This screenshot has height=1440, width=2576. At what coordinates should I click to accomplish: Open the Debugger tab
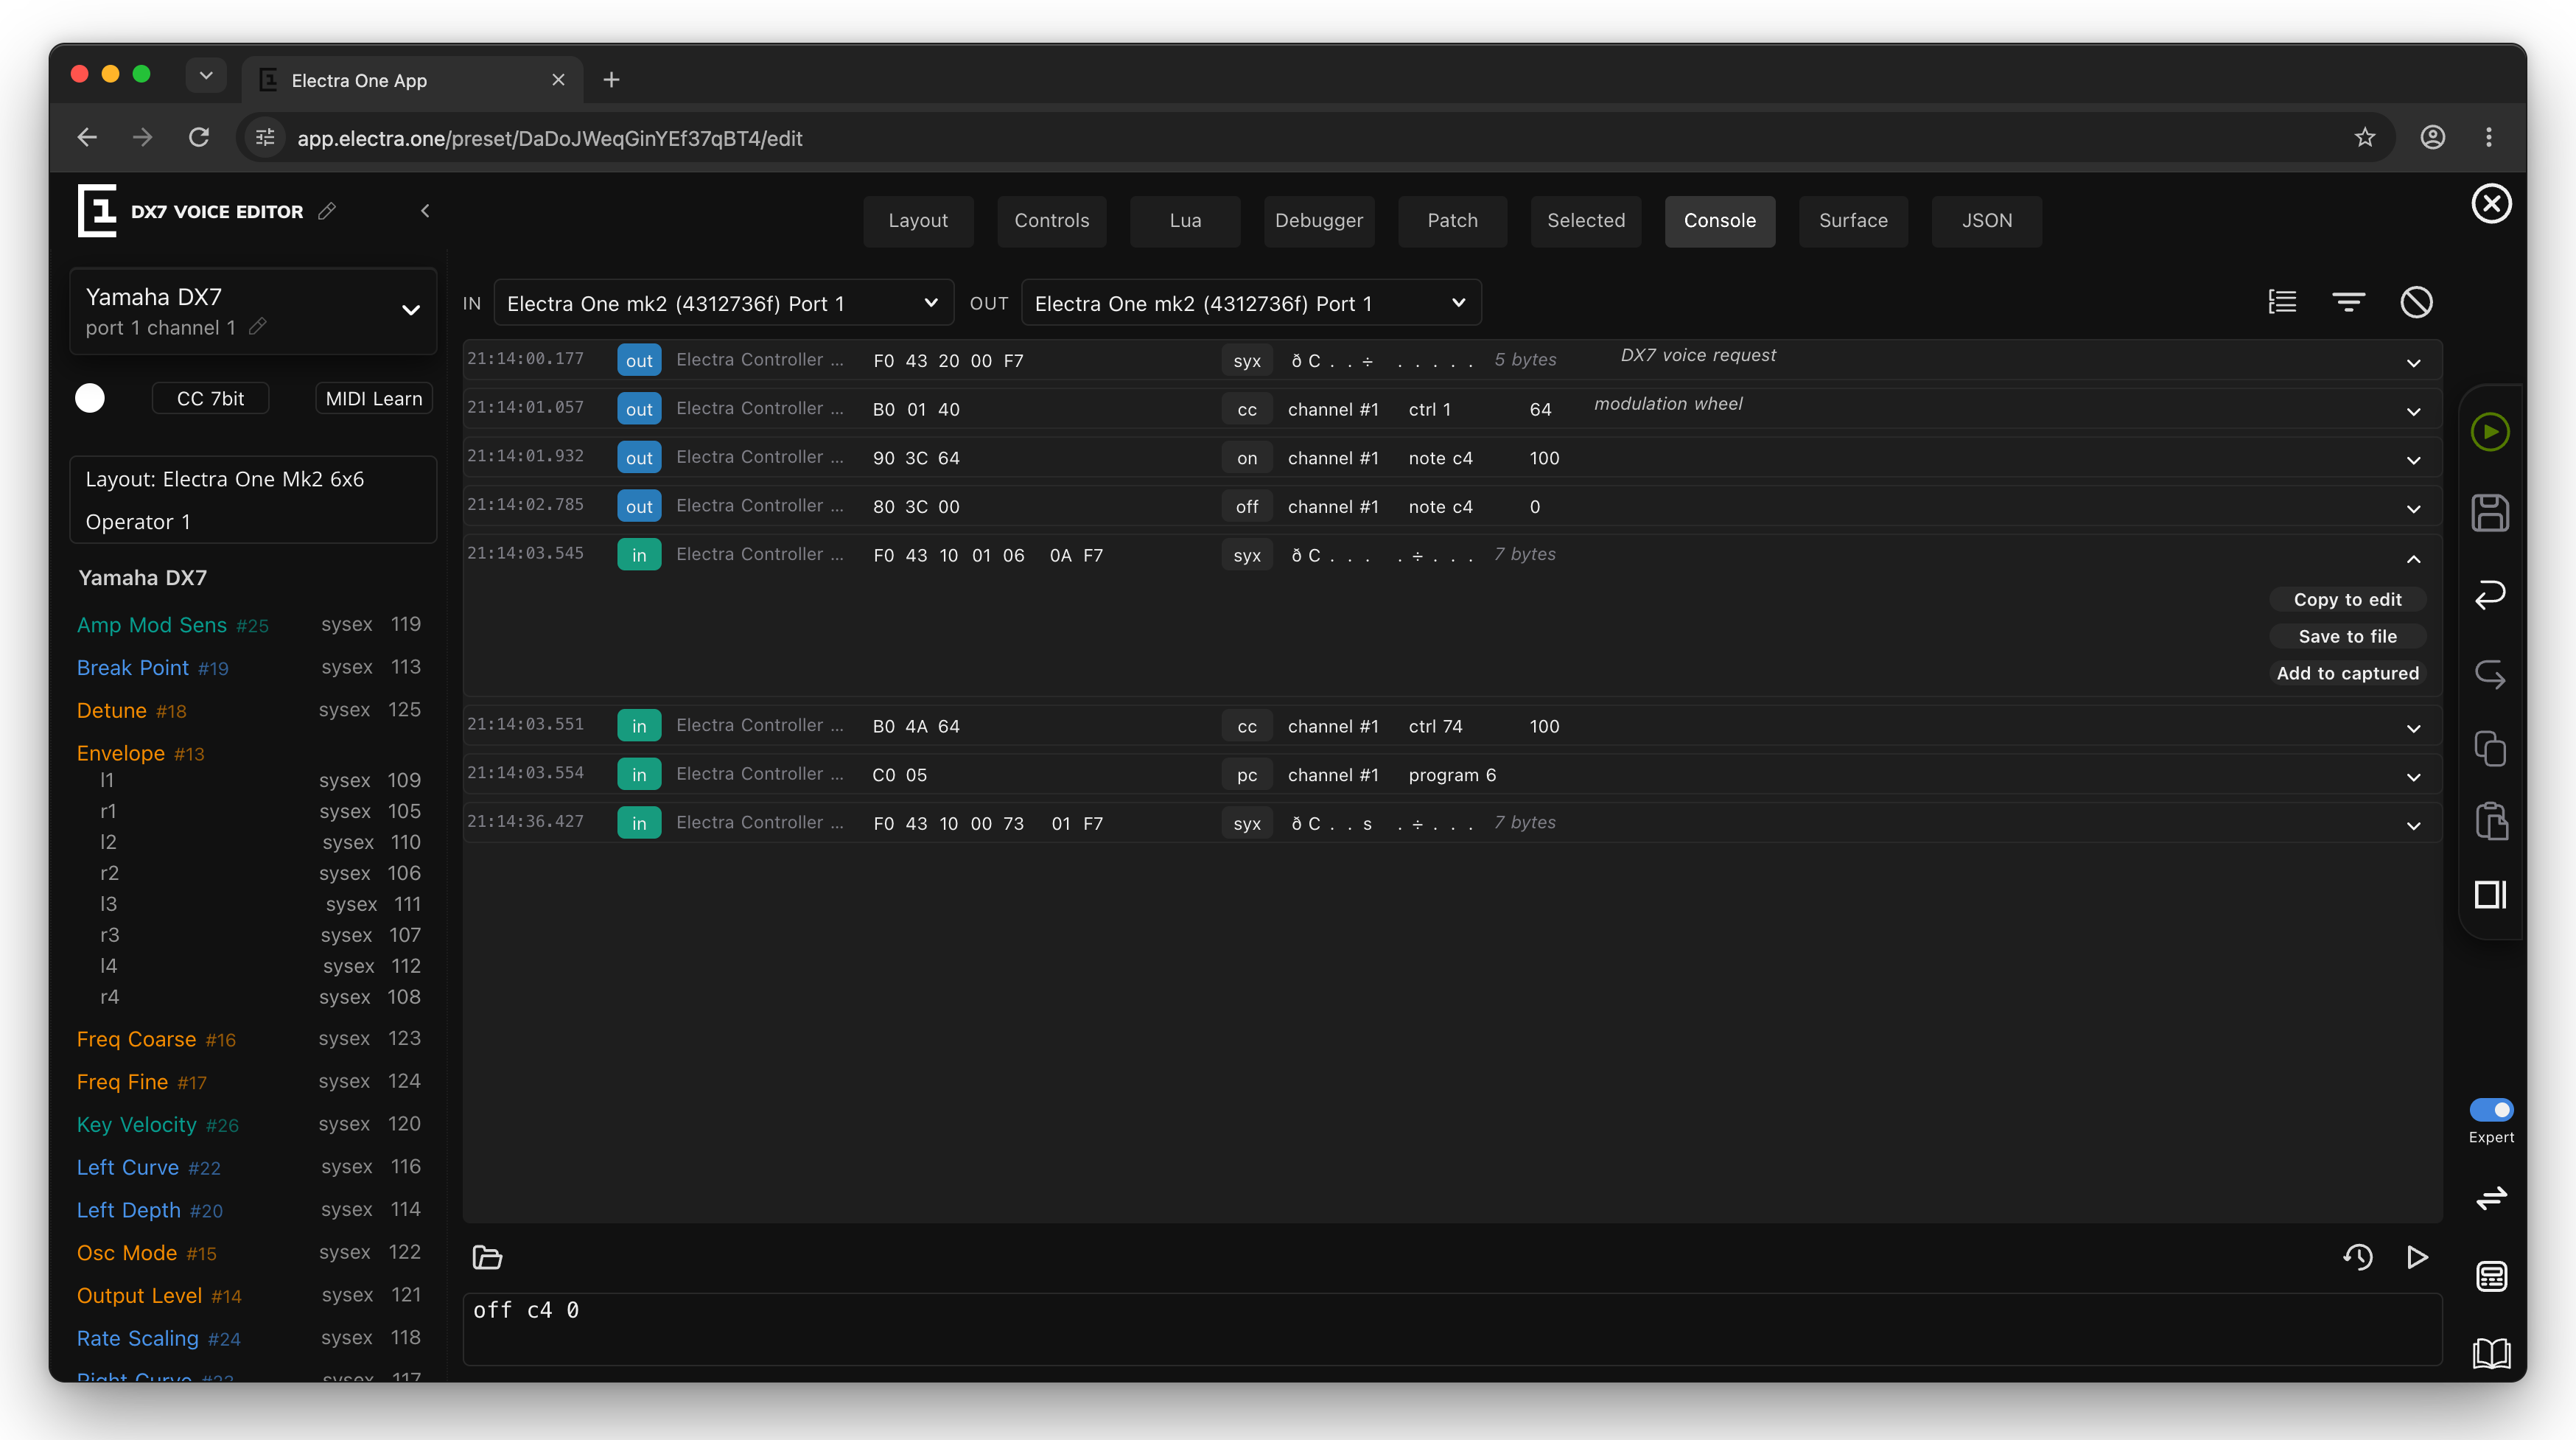point(1318,220)
